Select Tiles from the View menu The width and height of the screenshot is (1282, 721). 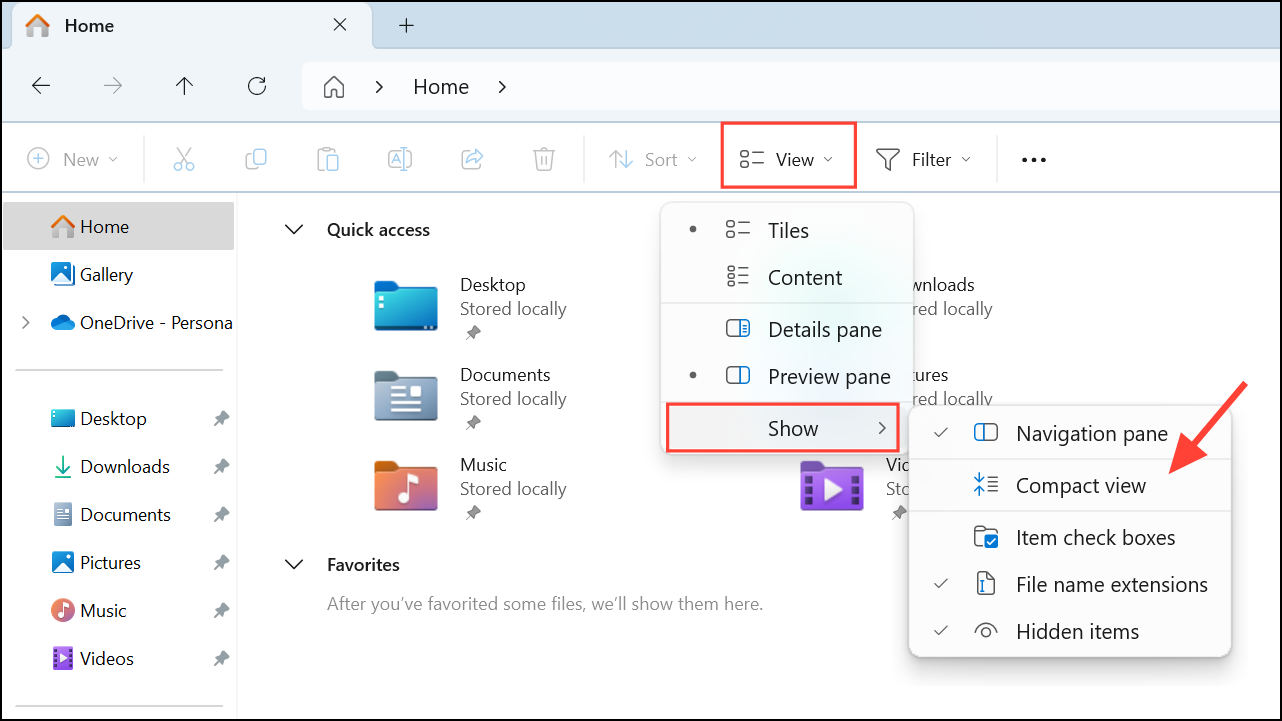789,230
